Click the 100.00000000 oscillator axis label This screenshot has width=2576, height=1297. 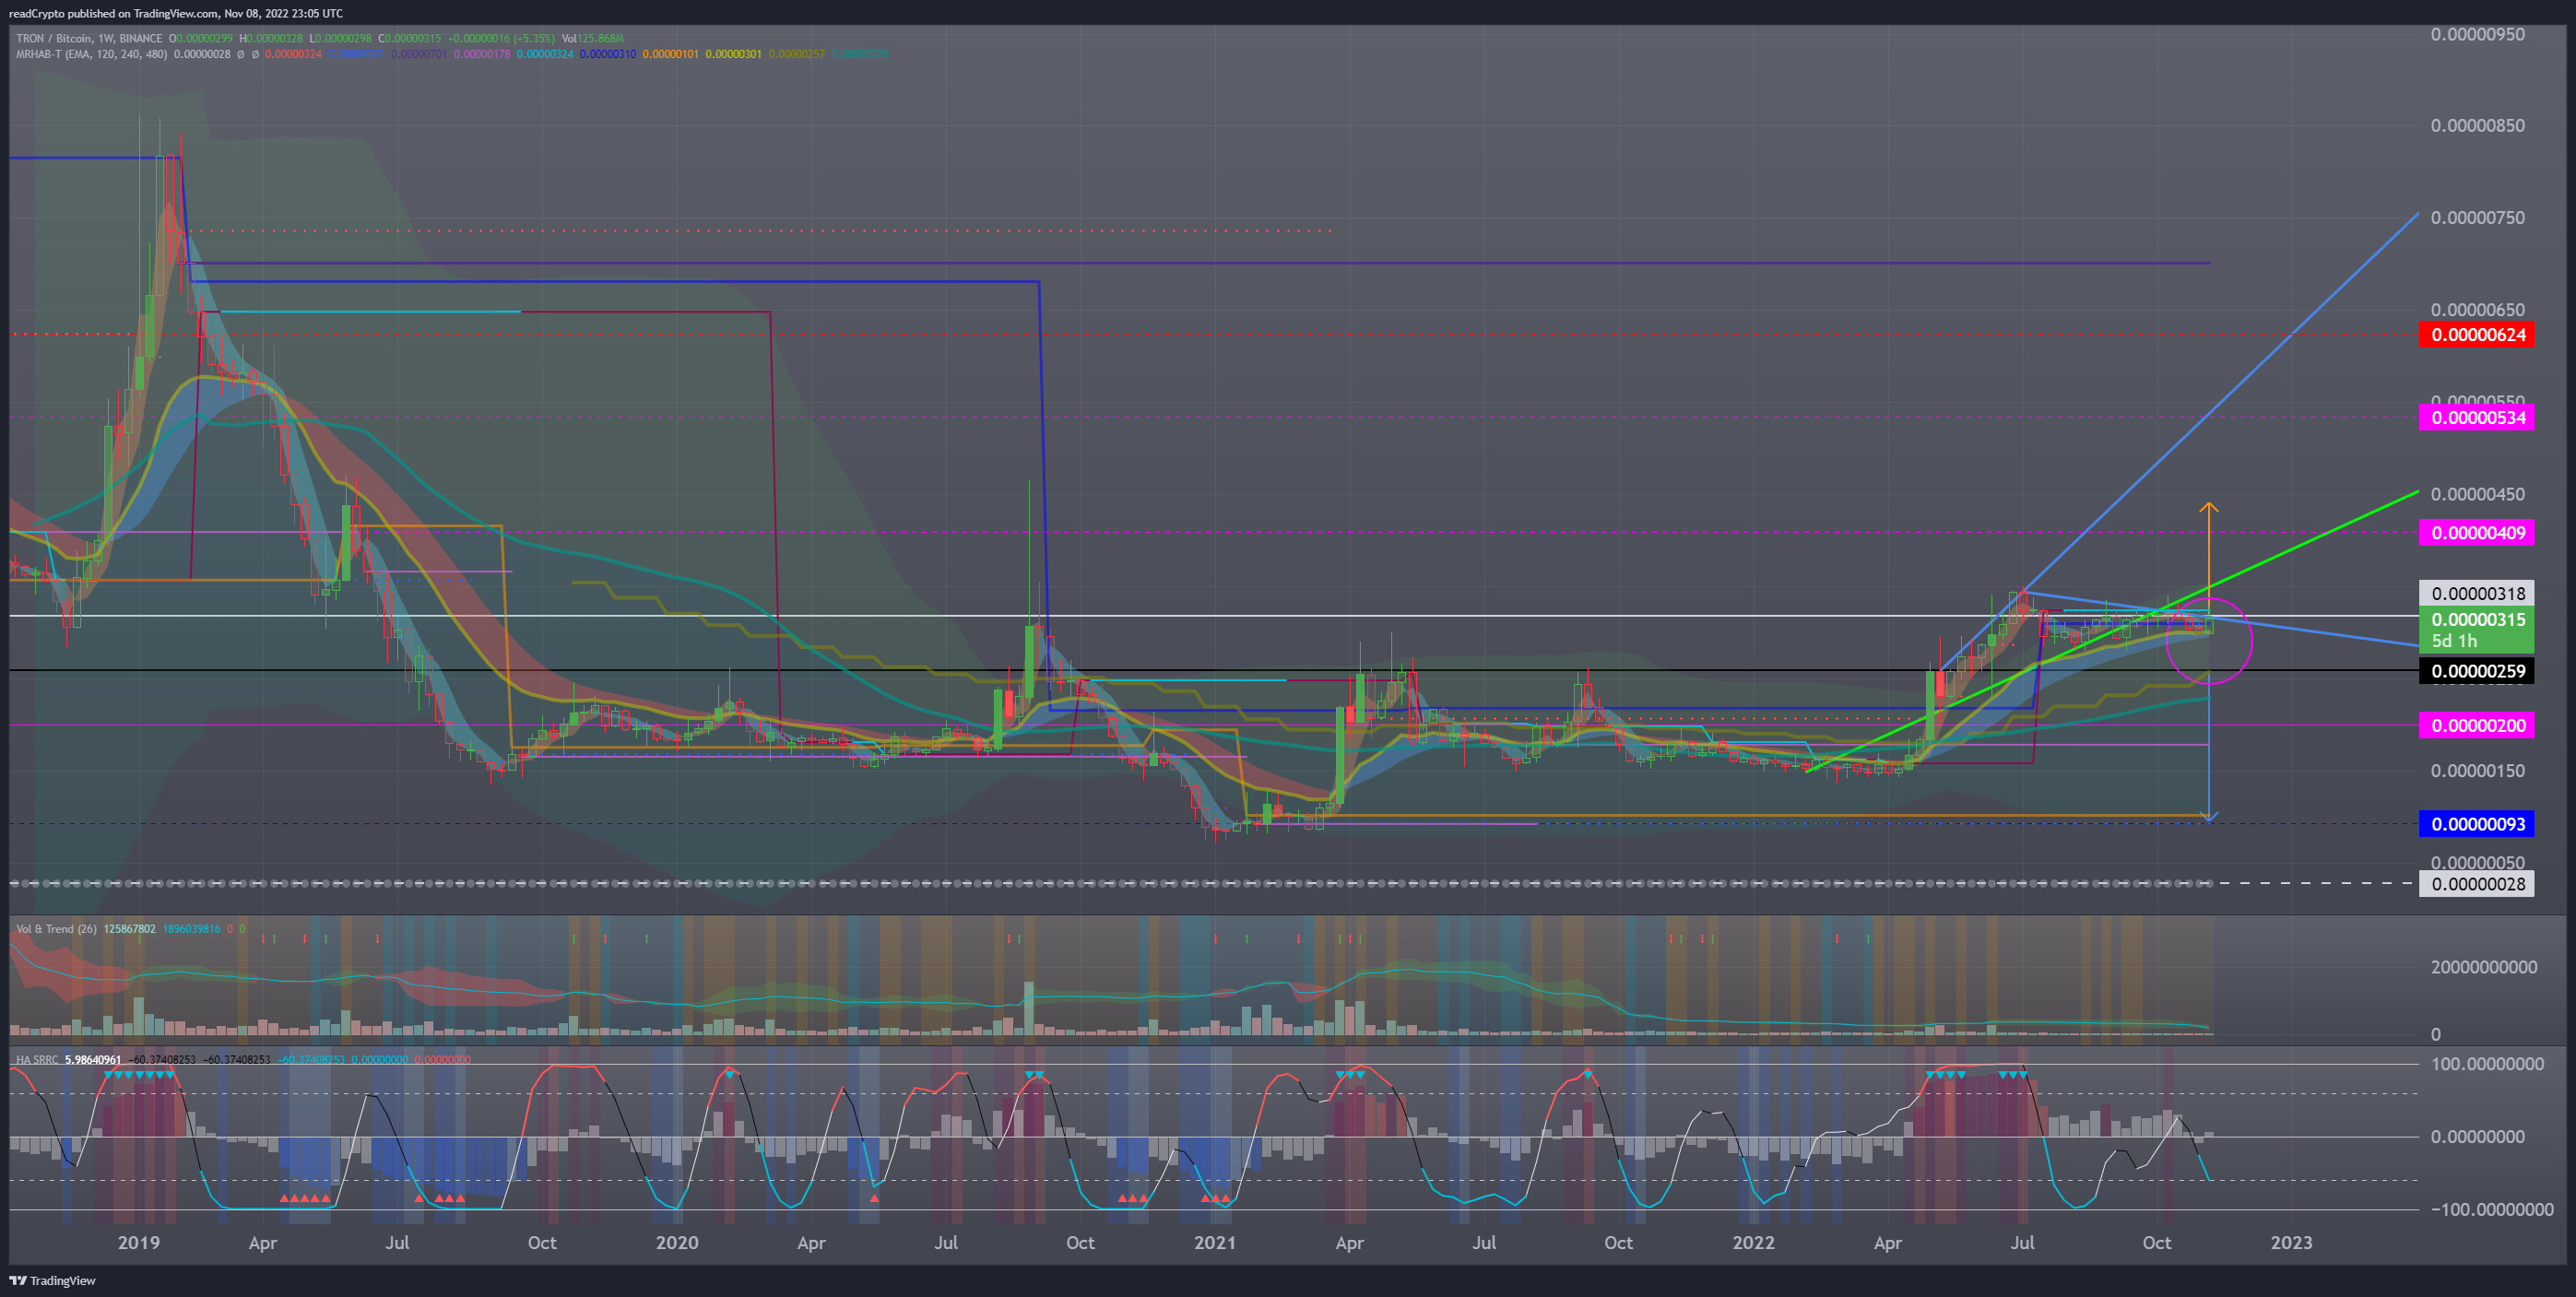2487,1064
